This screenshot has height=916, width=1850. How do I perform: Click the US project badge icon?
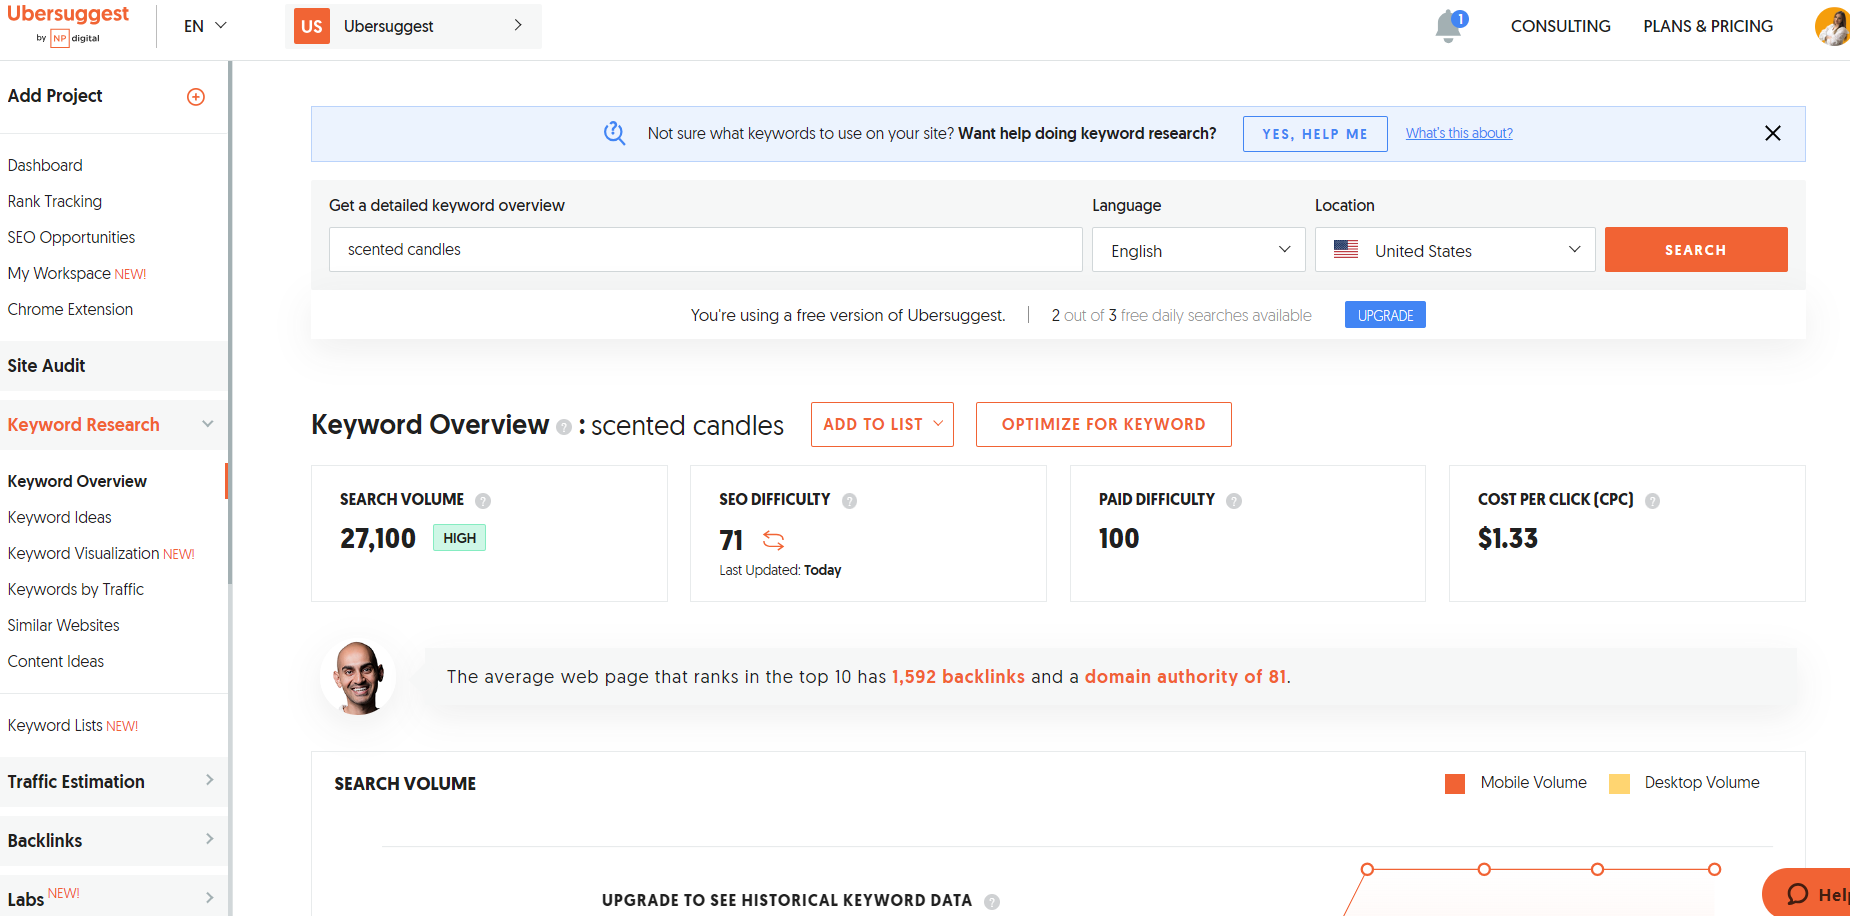point(312,26)
